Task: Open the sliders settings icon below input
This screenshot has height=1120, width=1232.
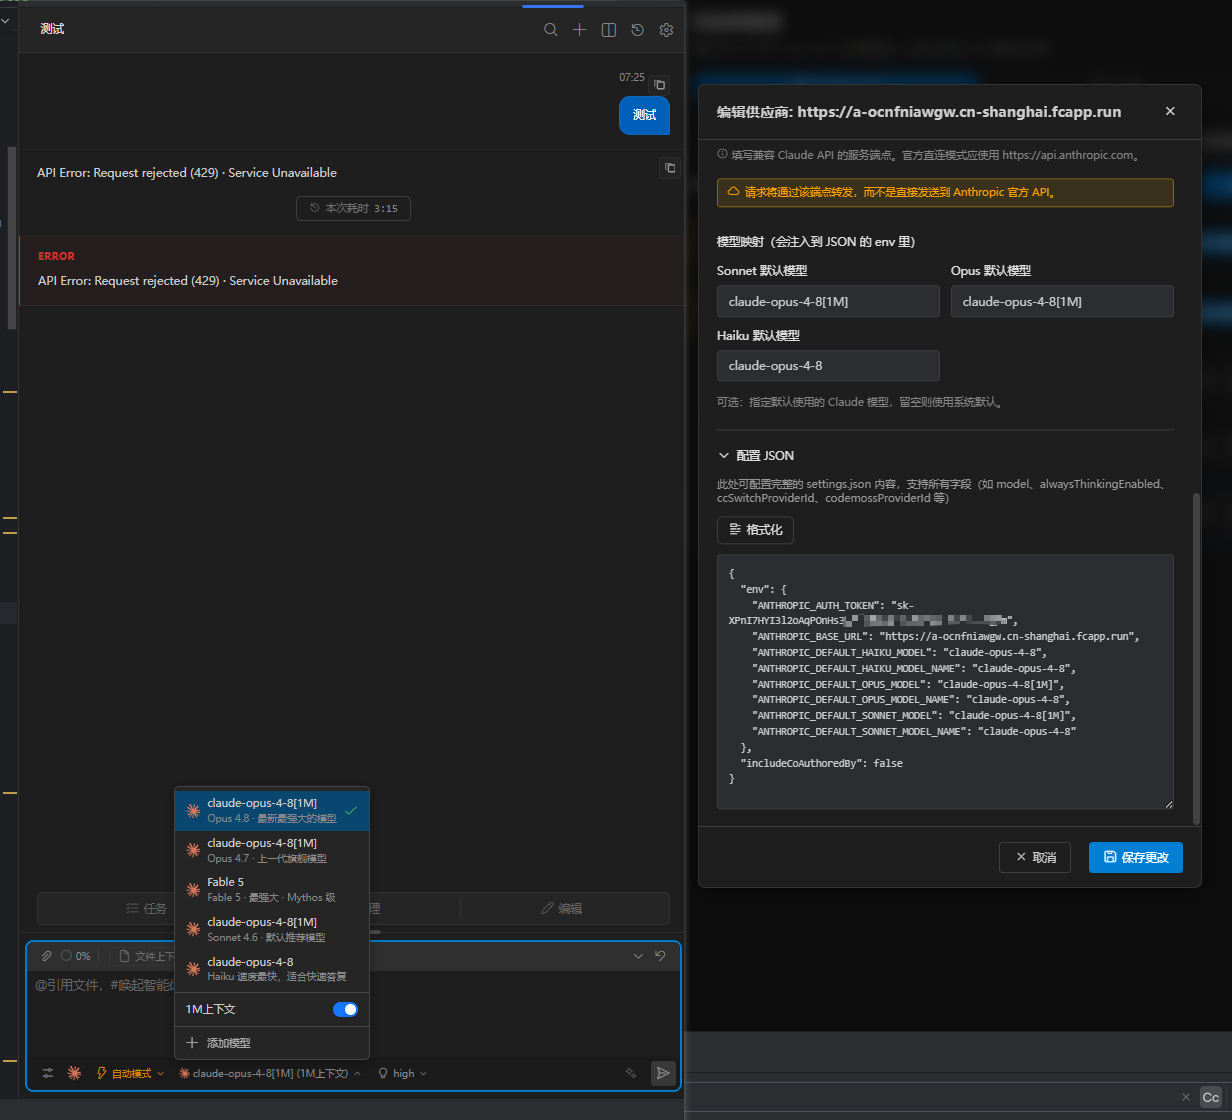Action: point(48,1073)
